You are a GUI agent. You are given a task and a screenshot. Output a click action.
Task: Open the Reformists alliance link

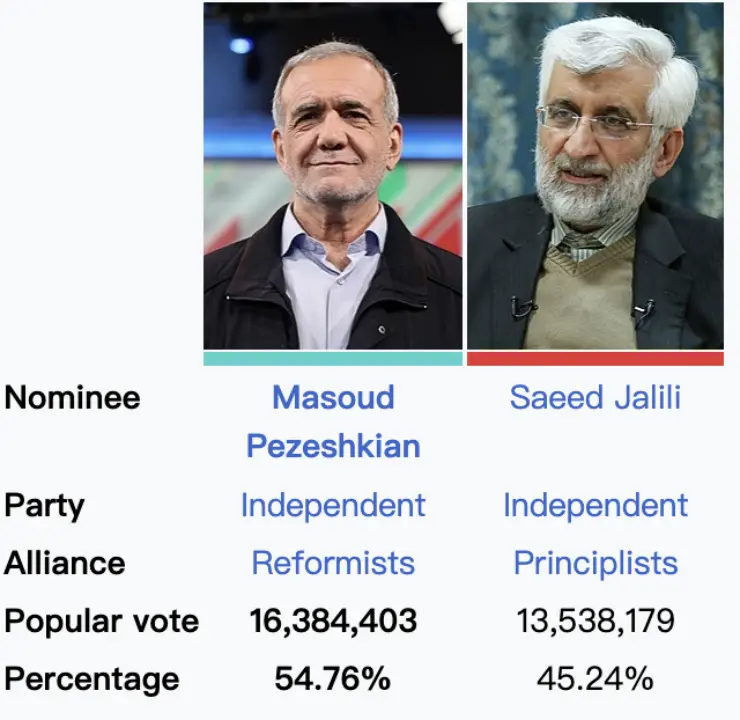(x=333, y=563)
